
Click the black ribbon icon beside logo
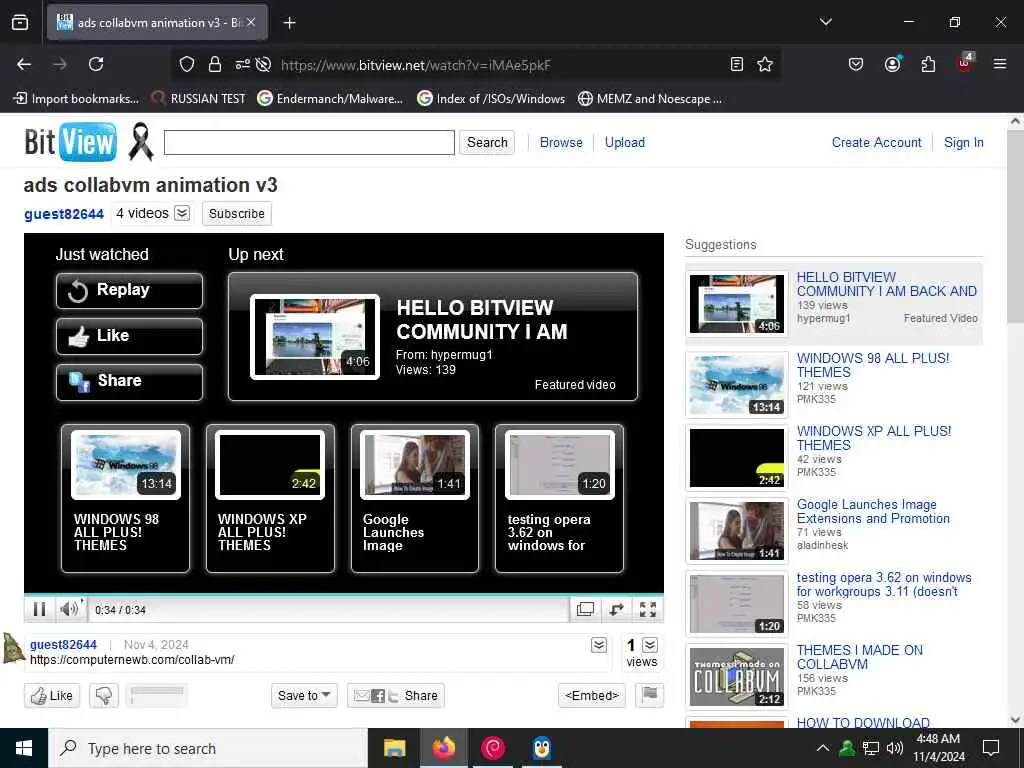[140, 141]
